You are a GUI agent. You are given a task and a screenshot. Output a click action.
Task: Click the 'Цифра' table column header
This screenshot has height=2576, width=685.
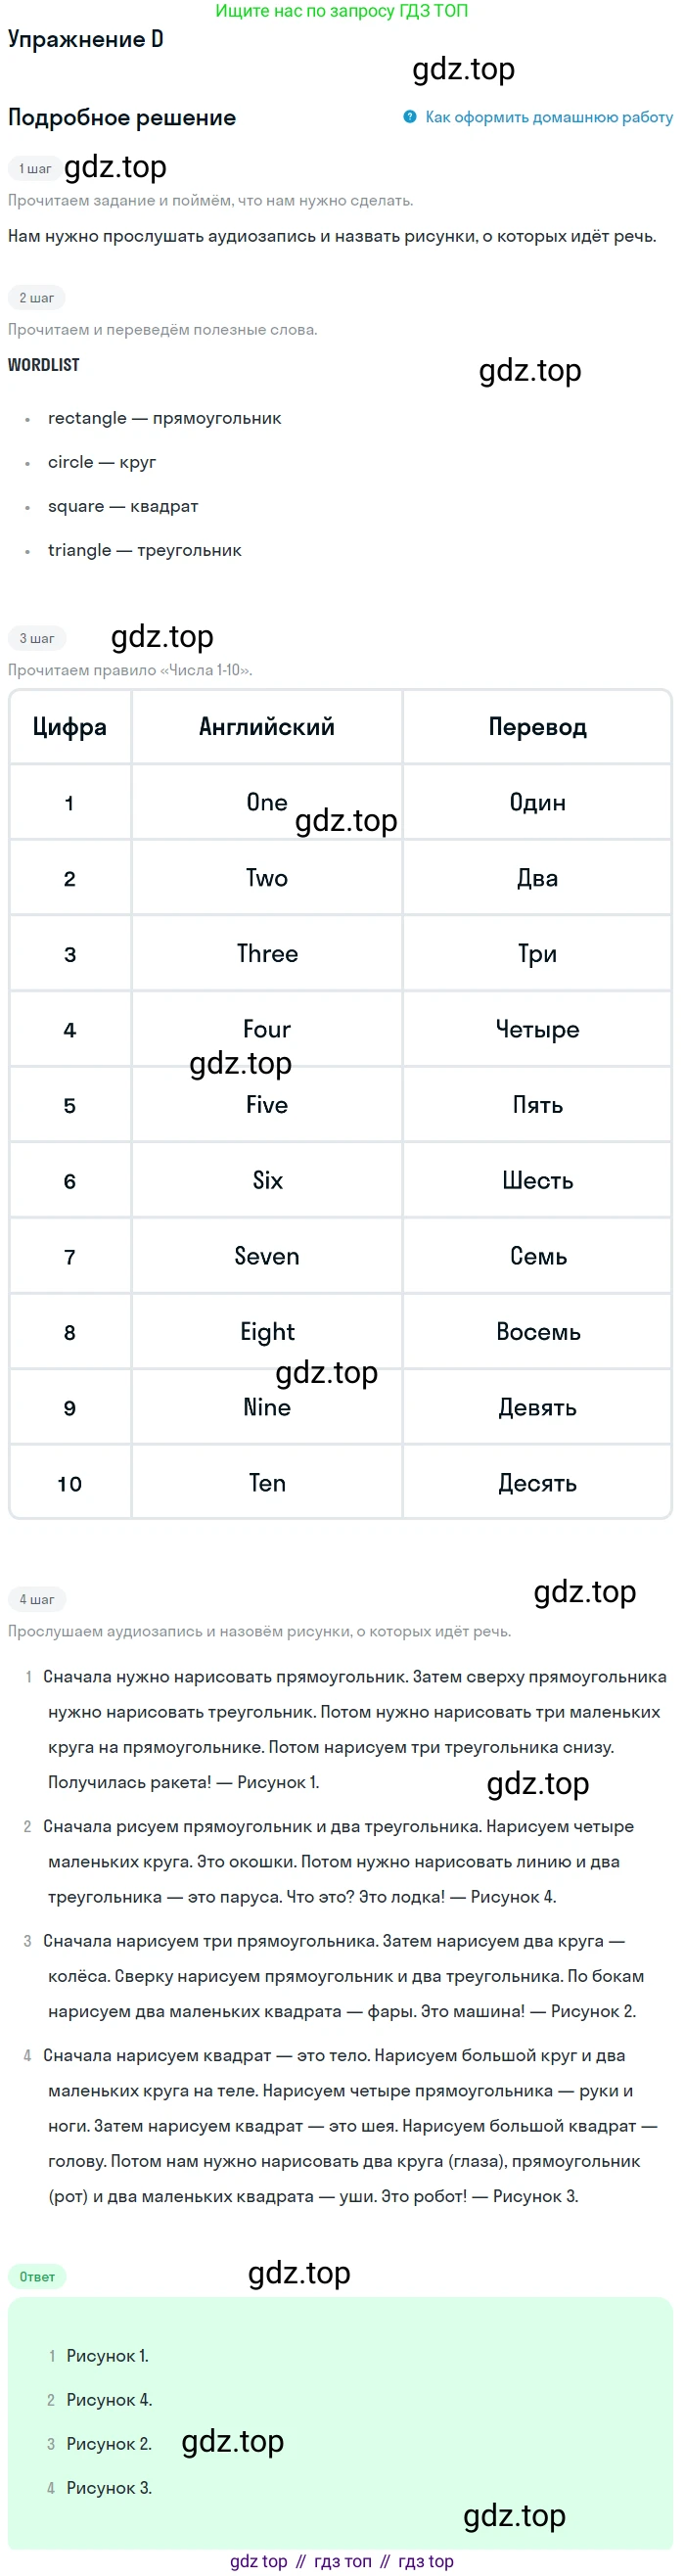[70, 727]
